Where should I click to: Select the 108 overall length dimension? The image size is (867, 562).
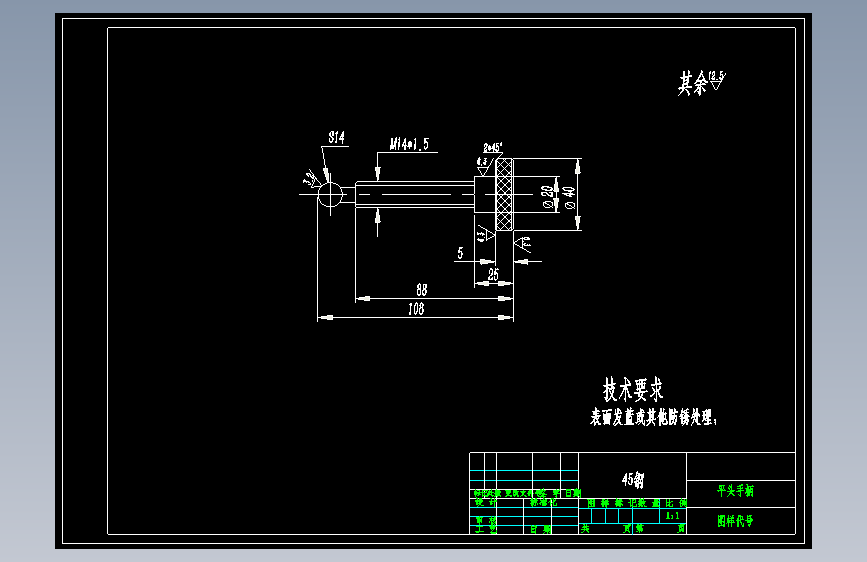pos(416,309)
